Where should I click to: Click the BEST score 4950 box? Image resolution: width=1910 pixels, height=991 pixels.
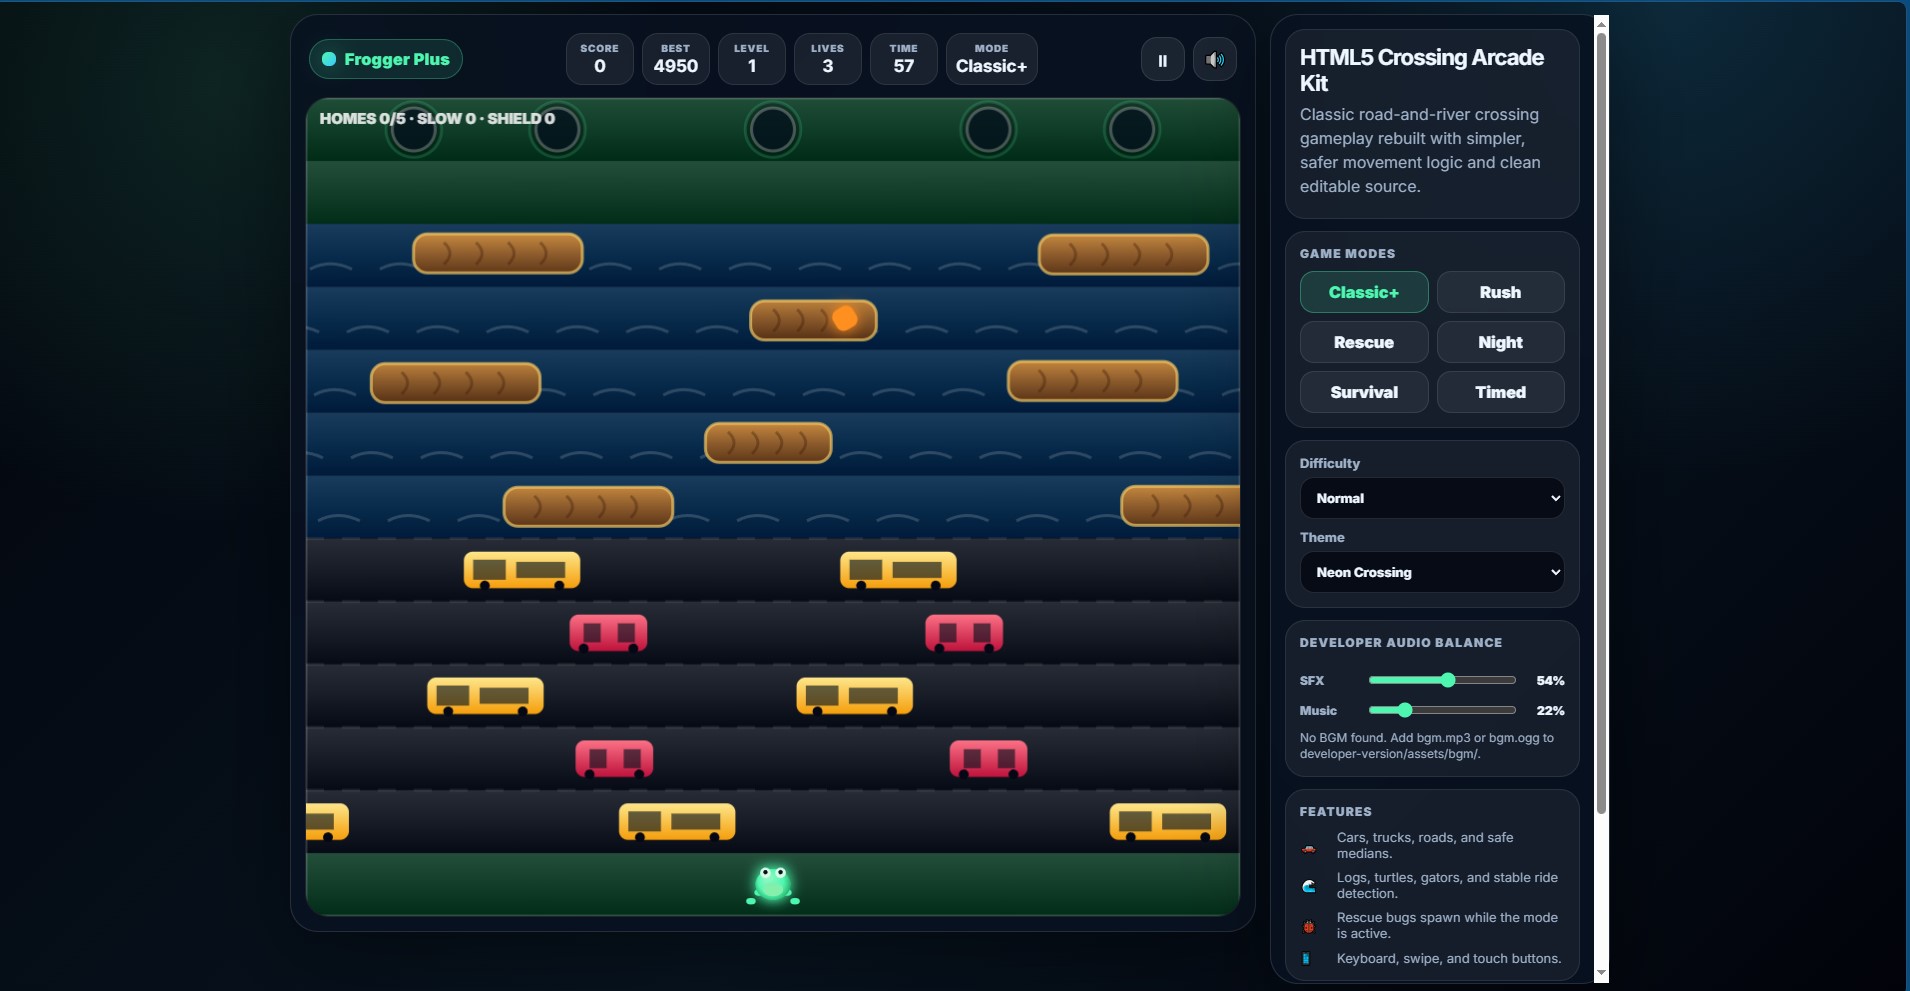tap(676, 59)
